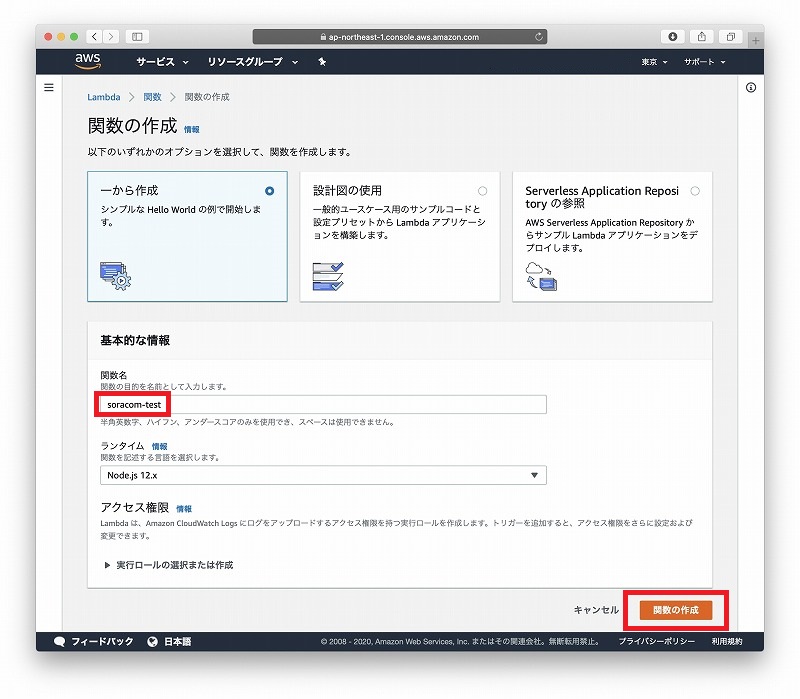Click the Safari address bar
Image resolution: width=800 pixels, height=699 pixels.
400,37
